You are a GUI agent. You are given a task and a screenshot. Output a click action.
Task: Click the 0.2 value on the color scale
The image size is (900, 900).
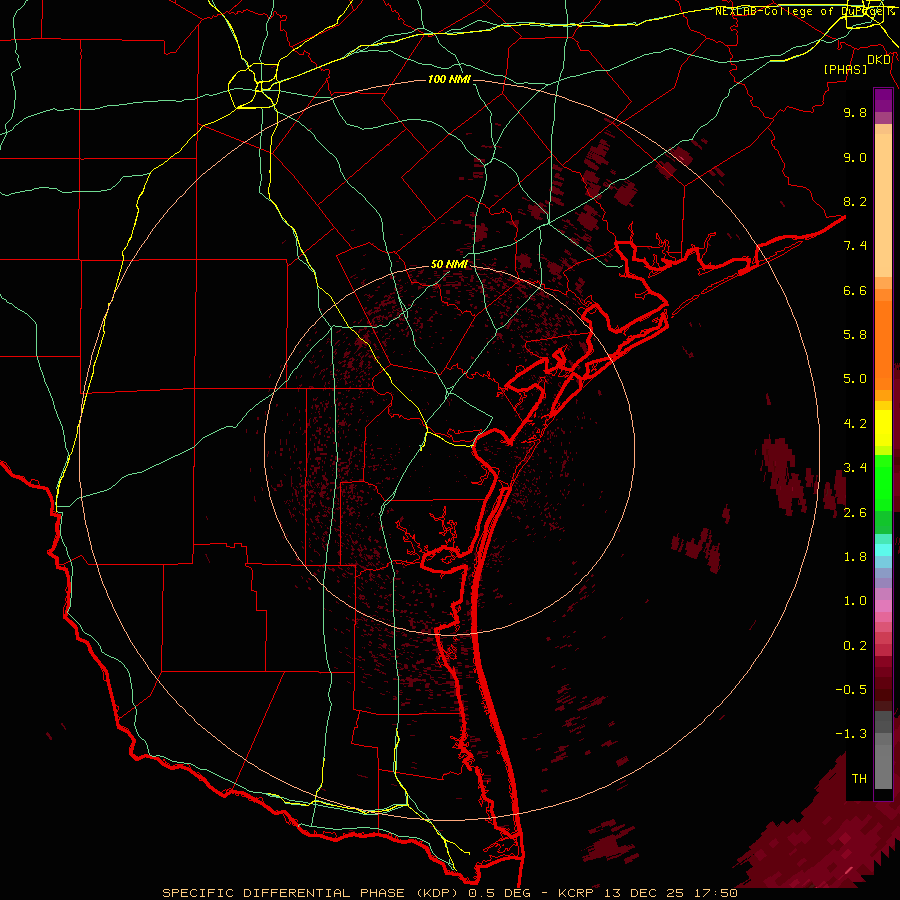[x=855, y=646]
